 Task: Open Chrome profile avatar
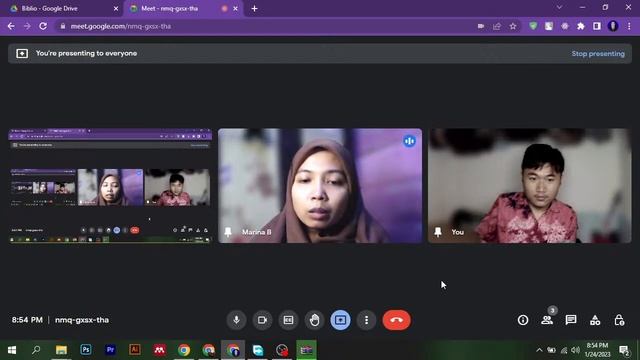click(613, 26)
